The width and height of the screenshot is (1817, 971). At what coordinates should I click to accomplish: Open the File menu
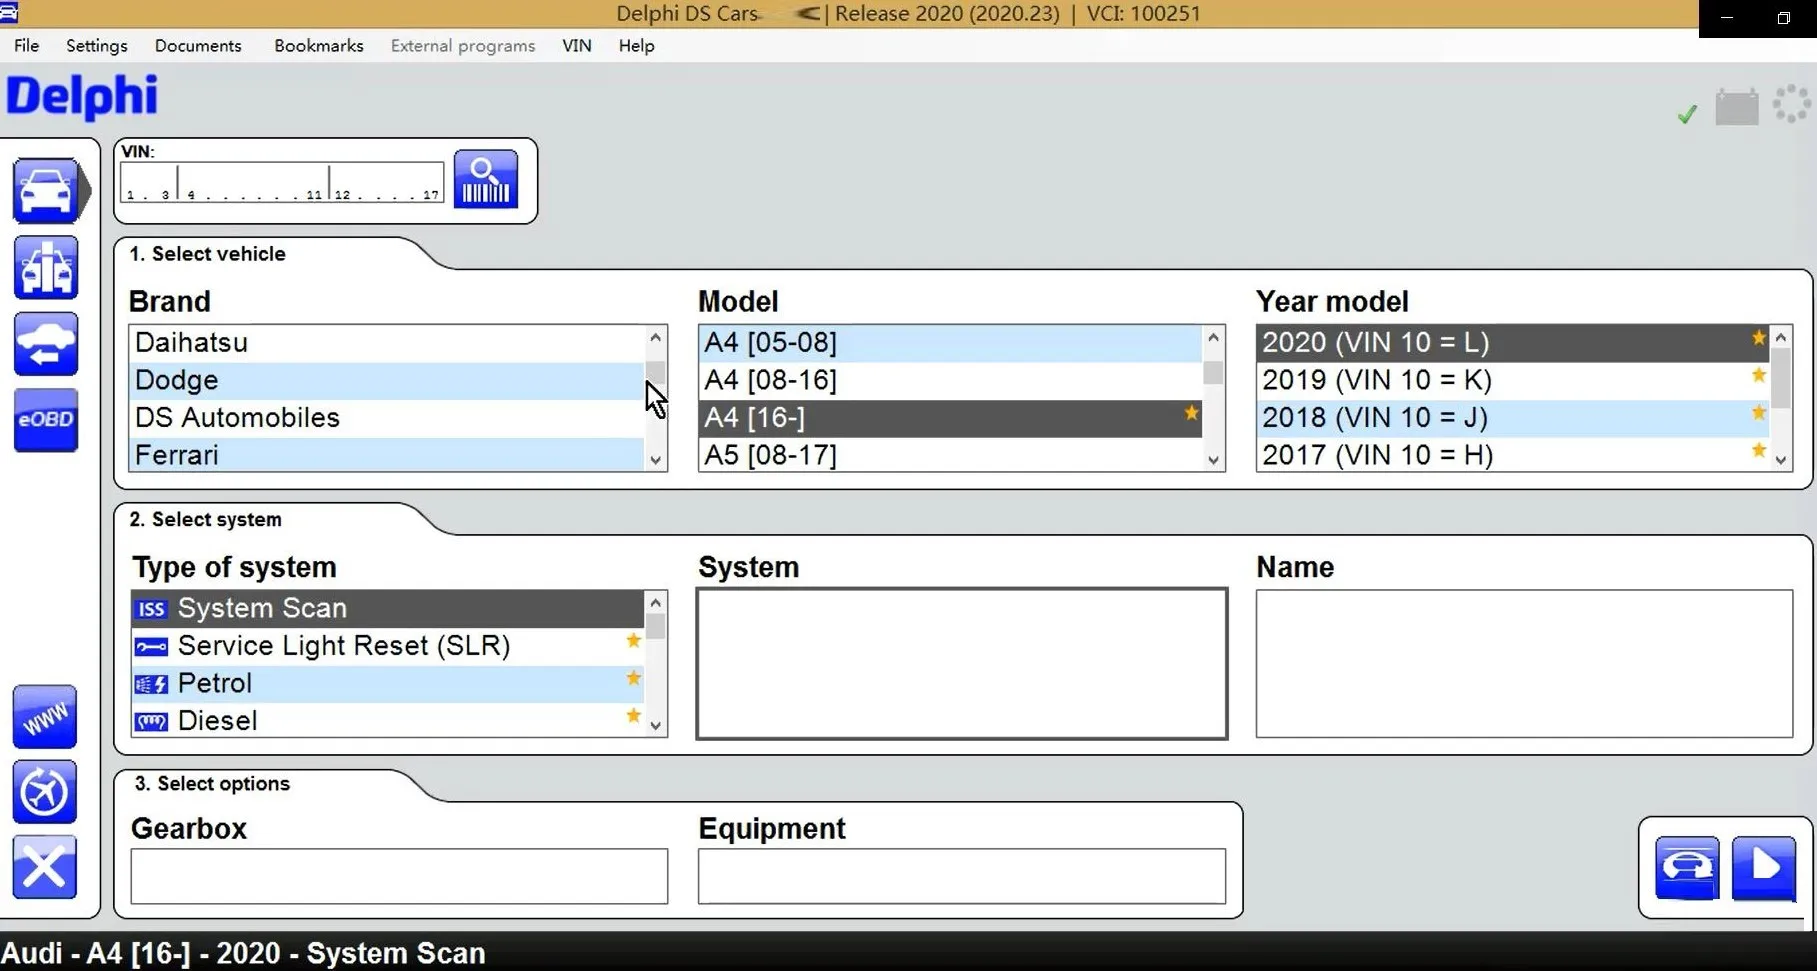coord(27,46)
